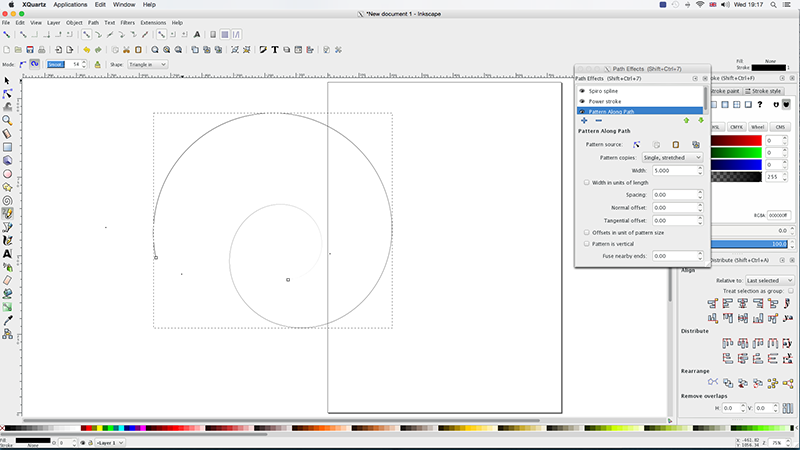Toggle visibility of Power stroke effect
This screenshot has width=800, height=450.
(x=582, y=102)
